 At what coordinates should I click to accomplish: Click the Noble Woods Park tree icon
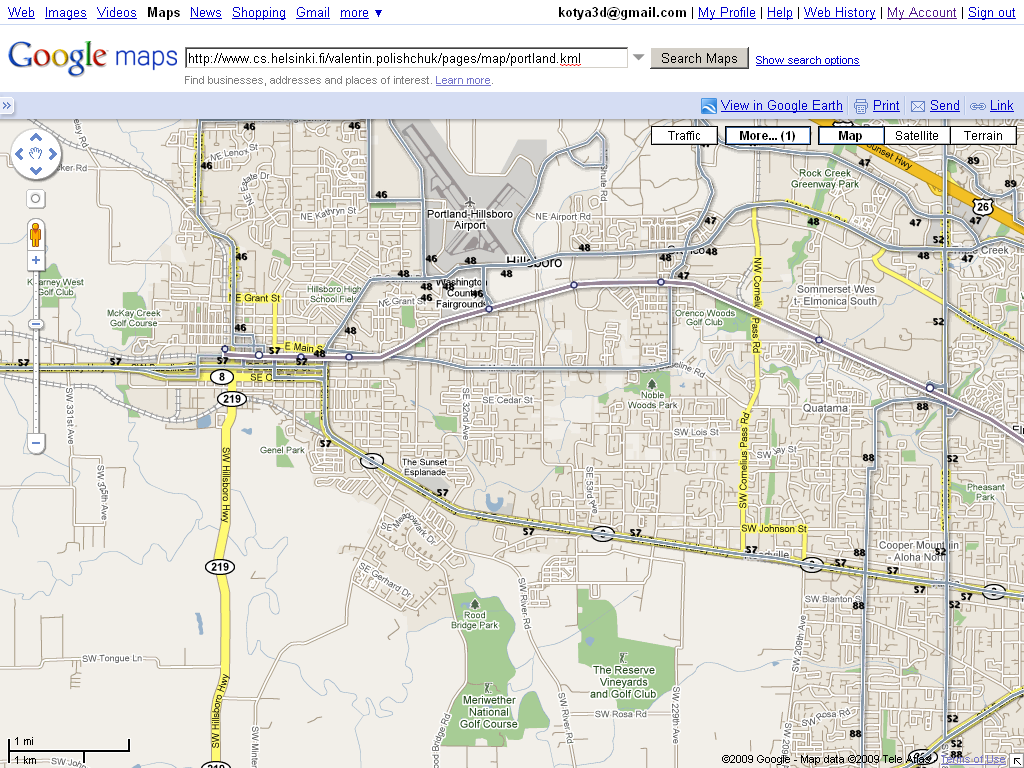(x=652, y=383)
